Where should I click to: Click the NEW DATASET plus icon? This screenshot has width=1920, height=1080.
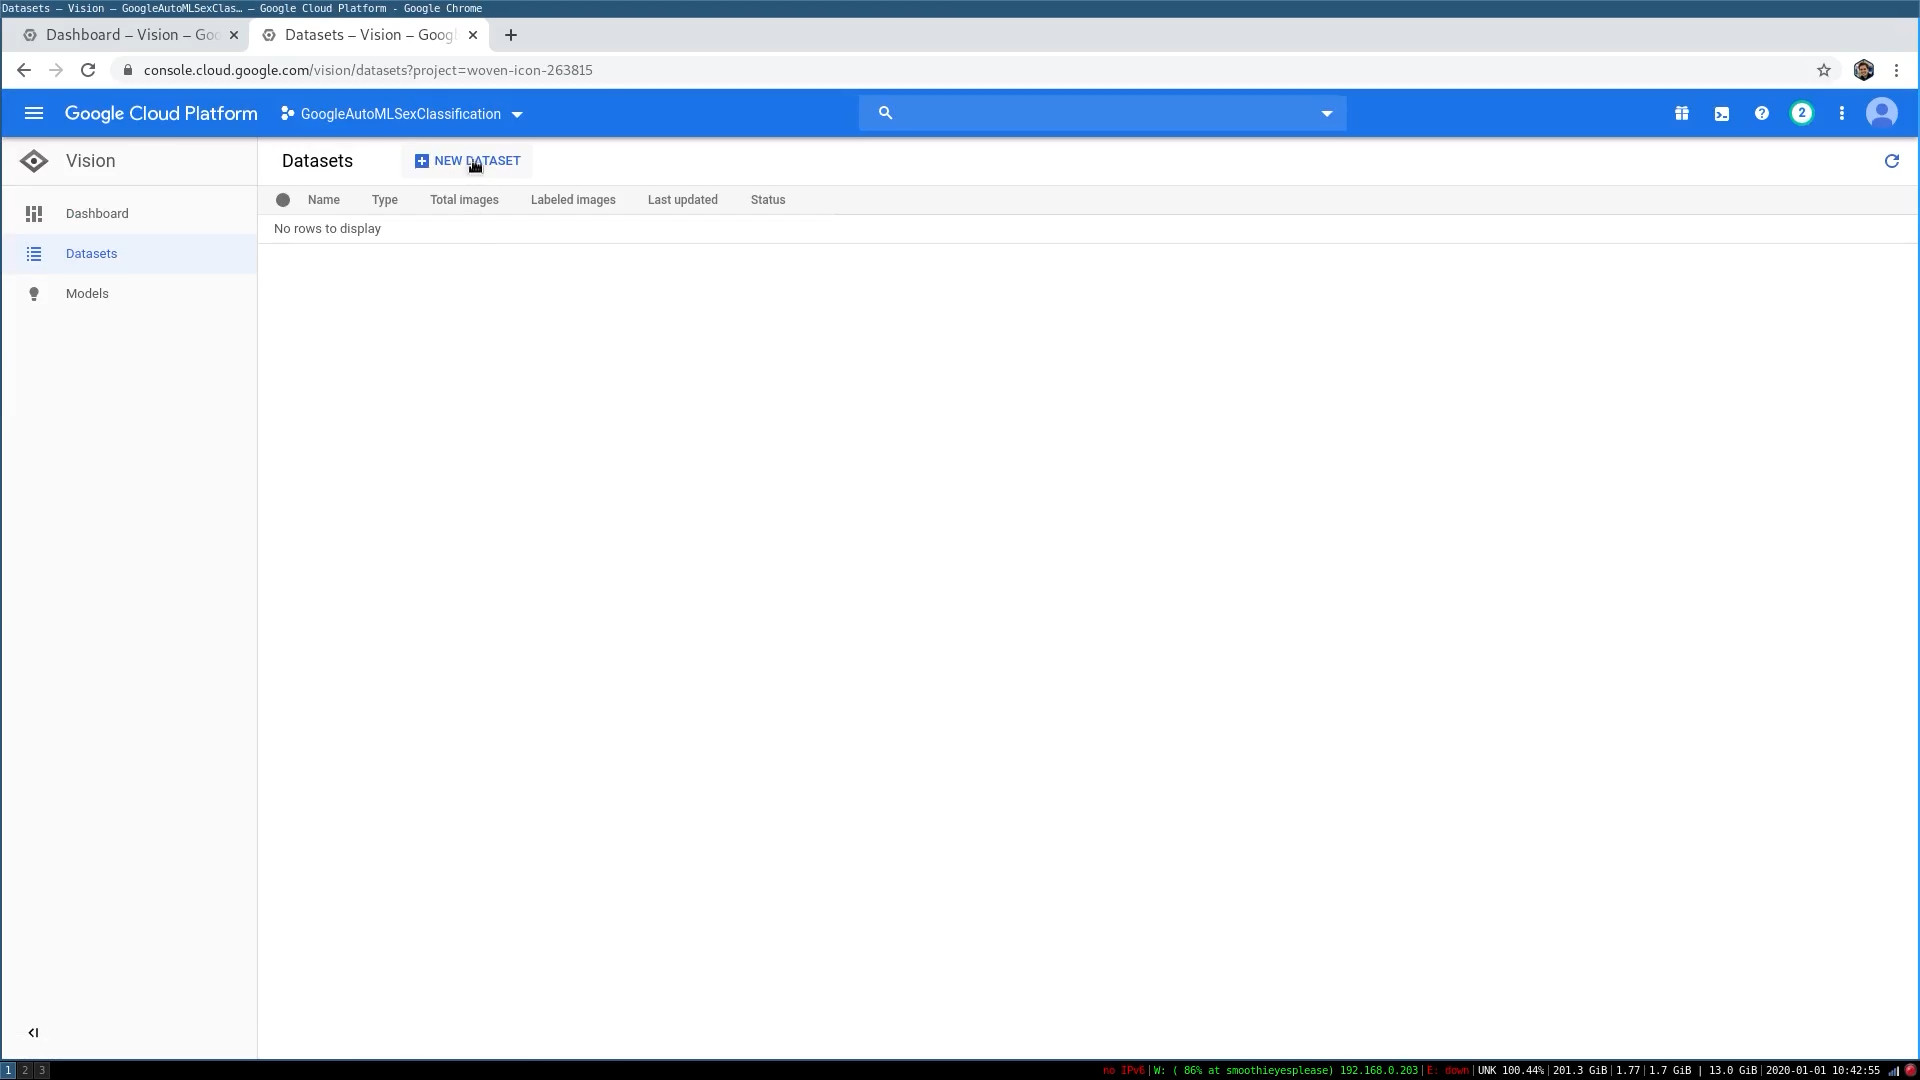[422, 161]
